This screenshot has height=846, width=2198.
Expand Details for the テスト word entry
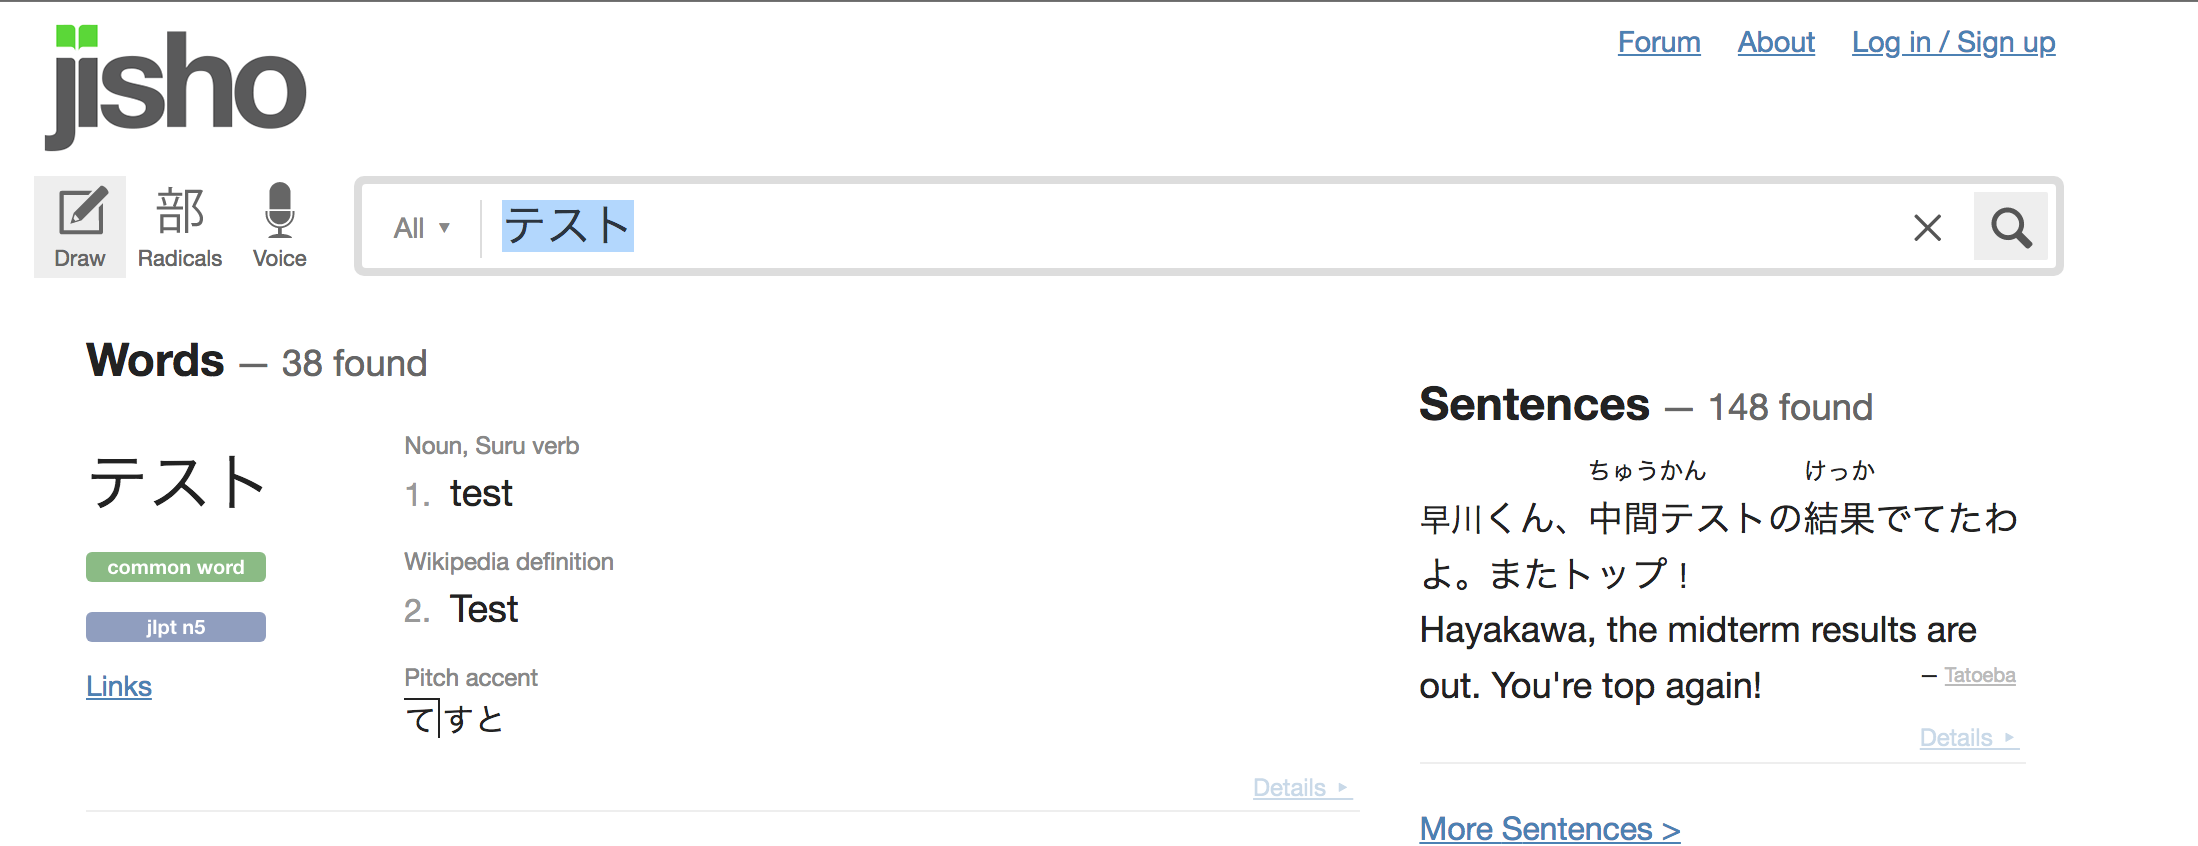[1300, 788]
